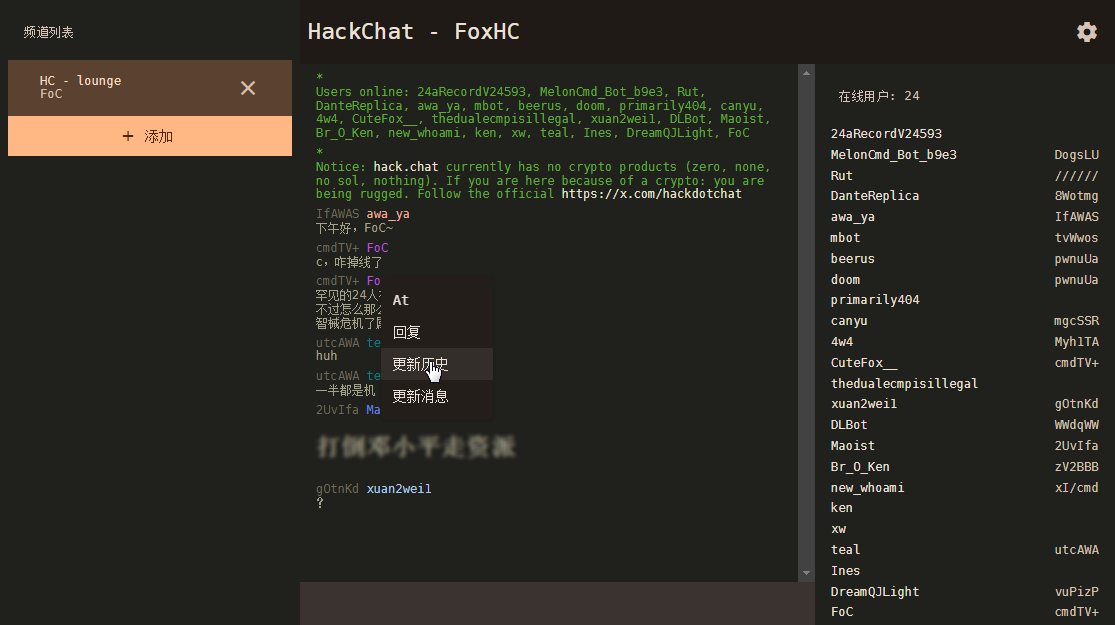1115x625 pixels.
Task: Click the HackChat - FoxHC title
Action: pyautogui.click(x=413, y=32)
